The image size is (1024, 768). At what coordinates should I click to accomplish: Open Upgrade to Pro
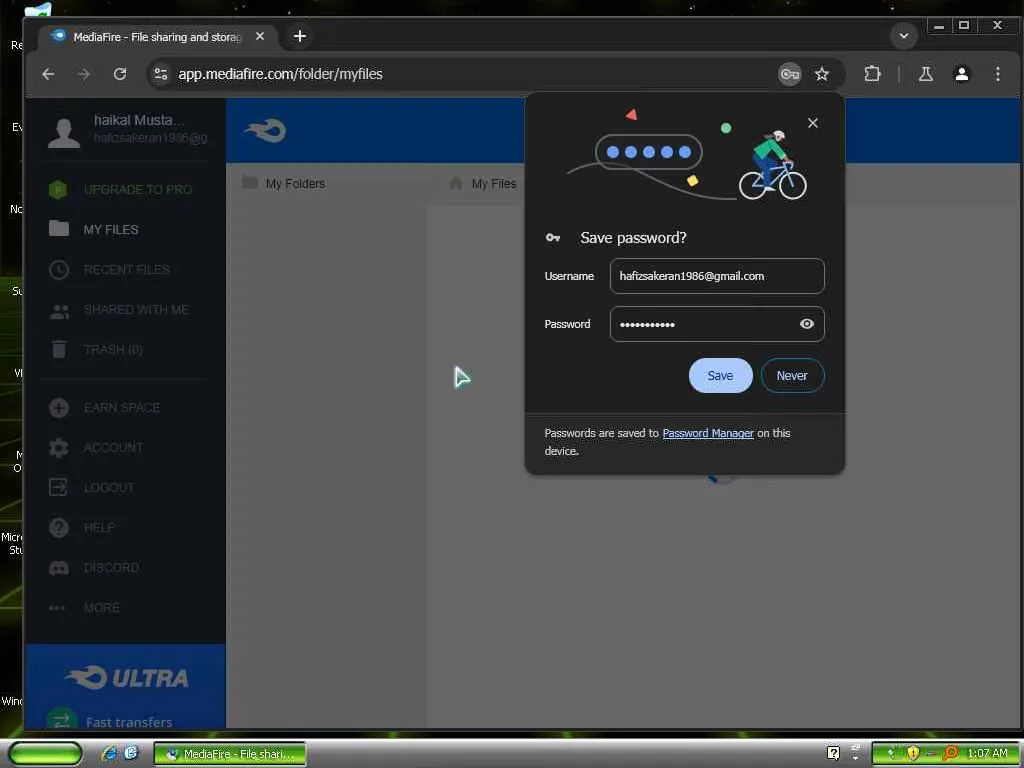point(121,189)
